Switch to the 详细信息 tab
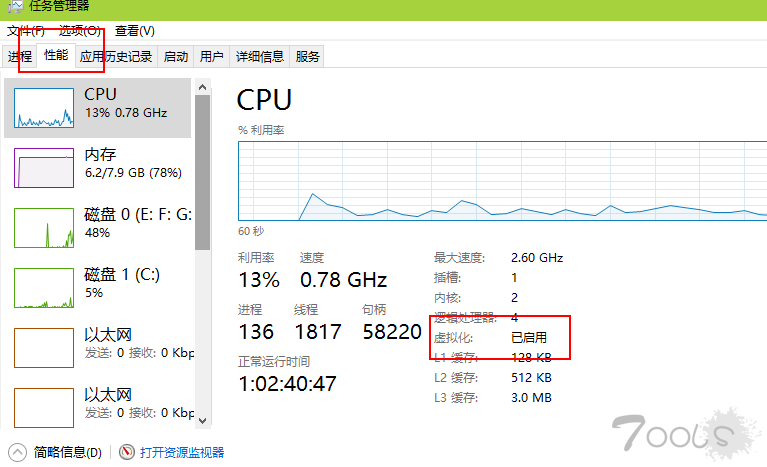Screen dimensions: 767x467 (260, 57)
